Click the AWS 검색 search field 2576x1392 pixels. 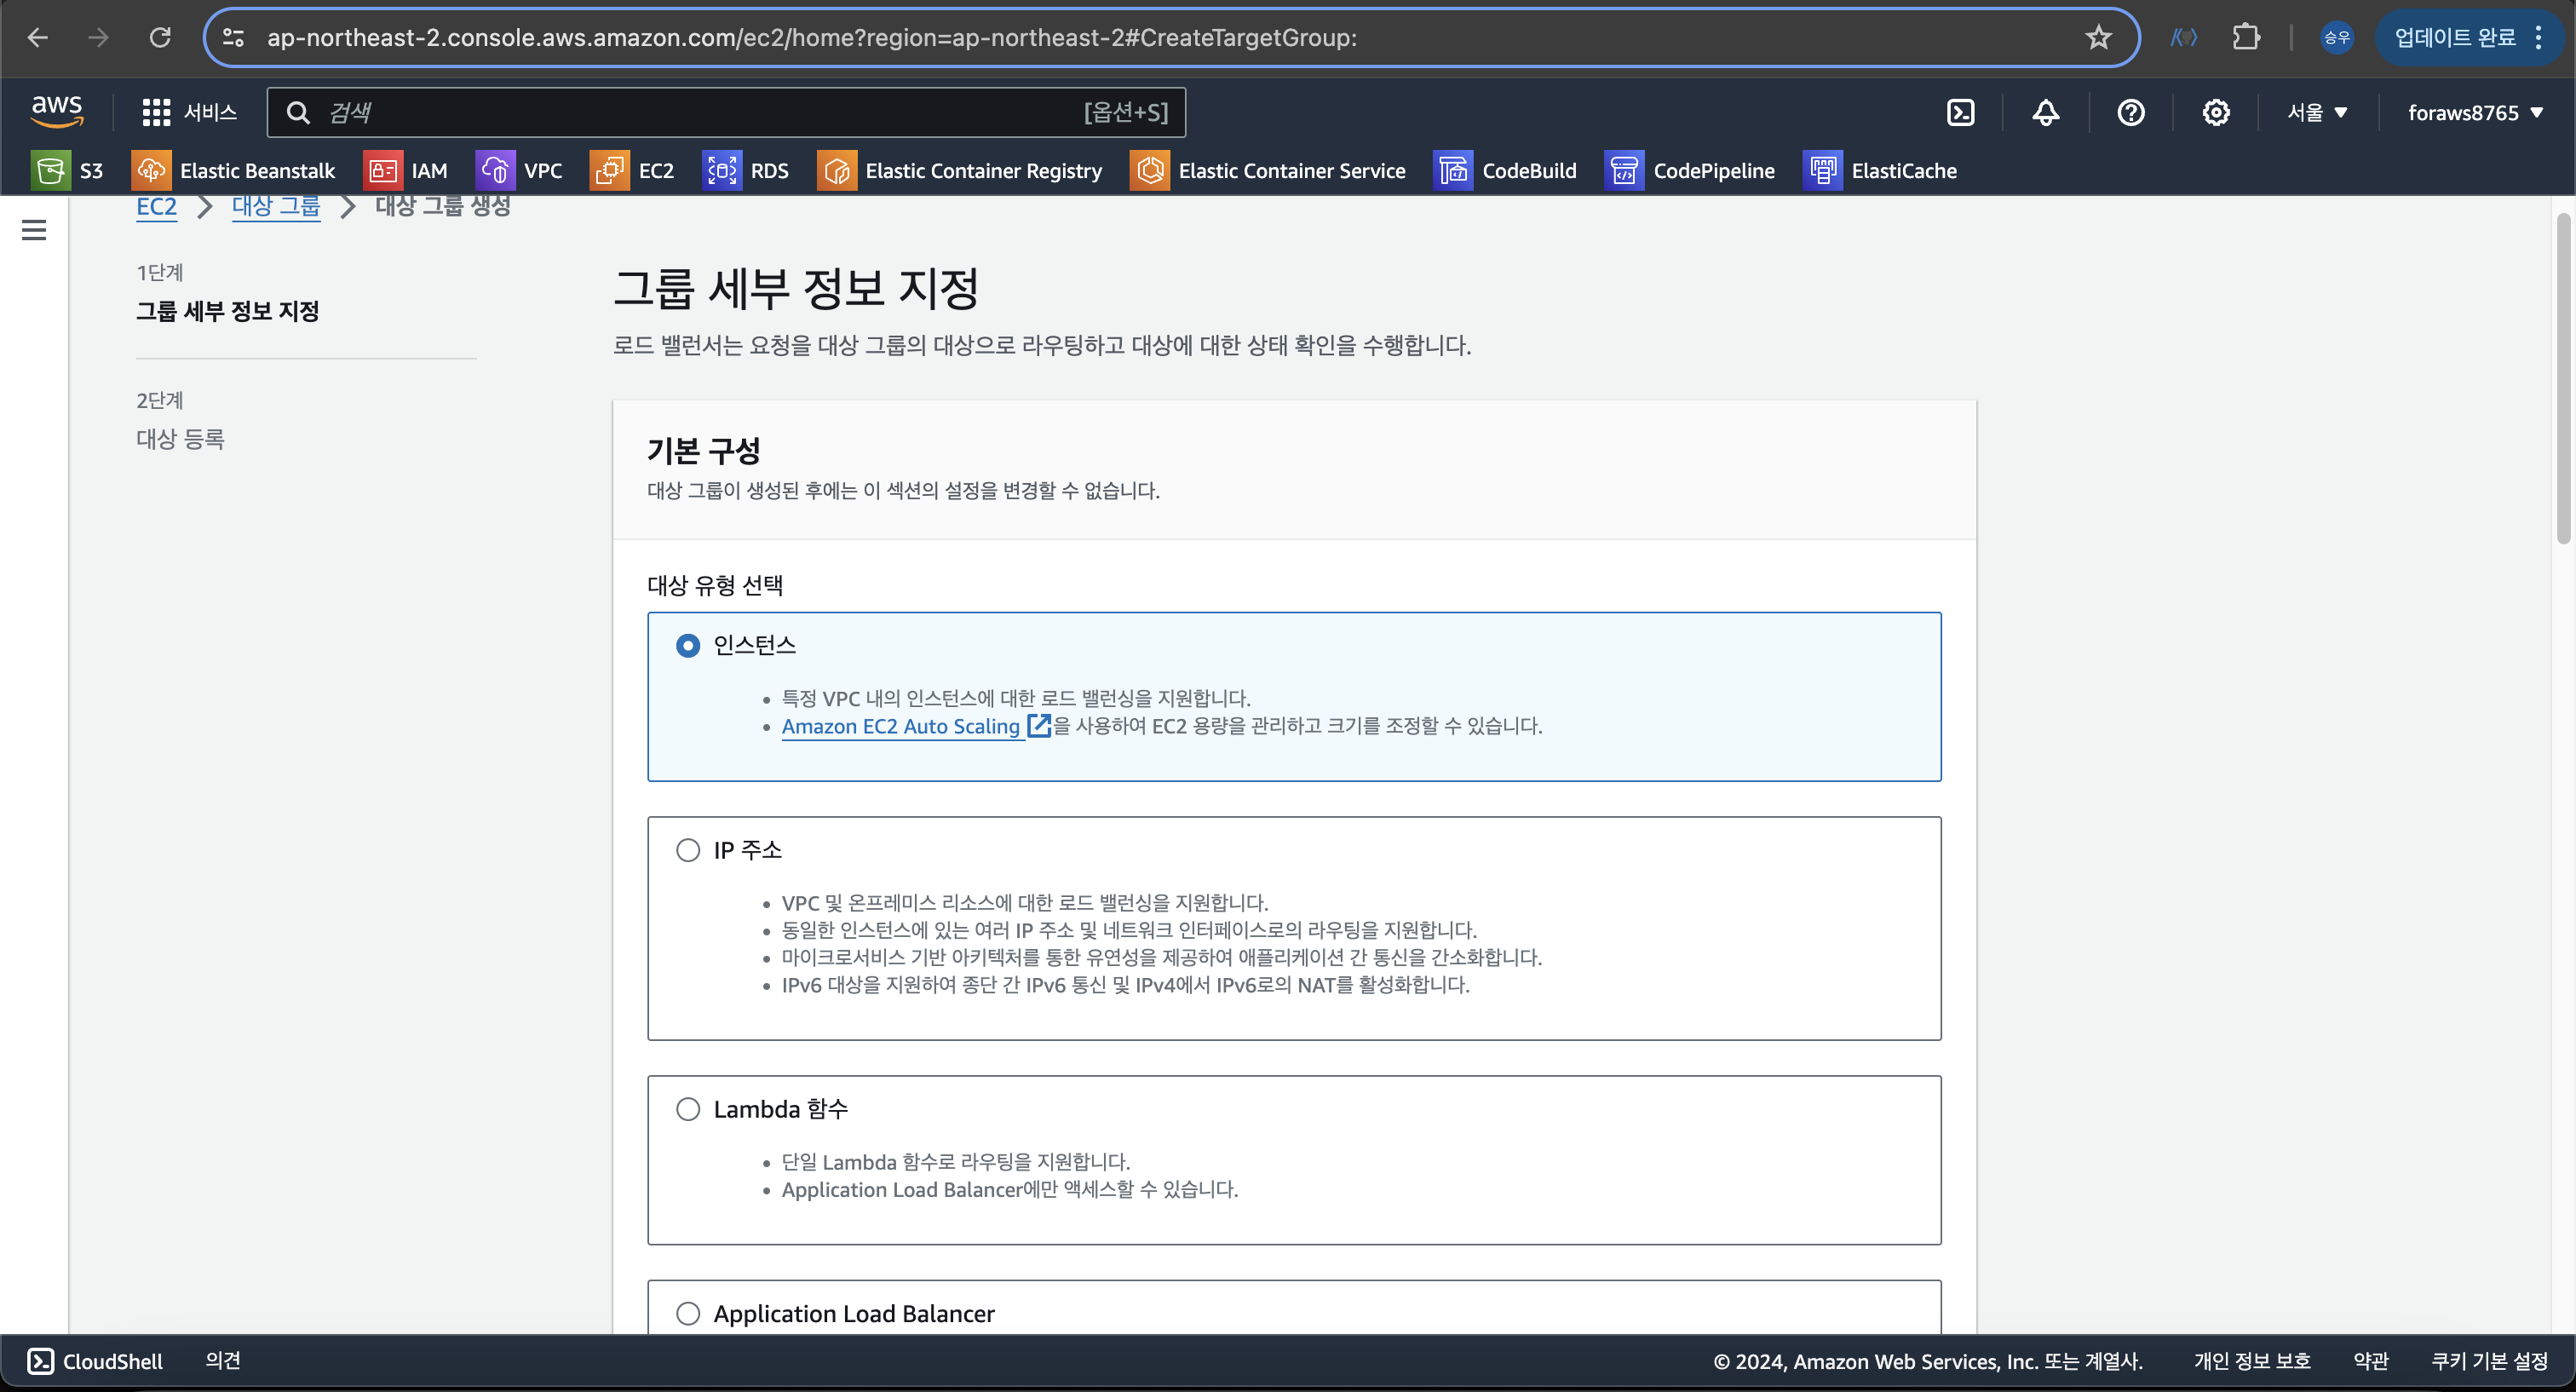700,112
